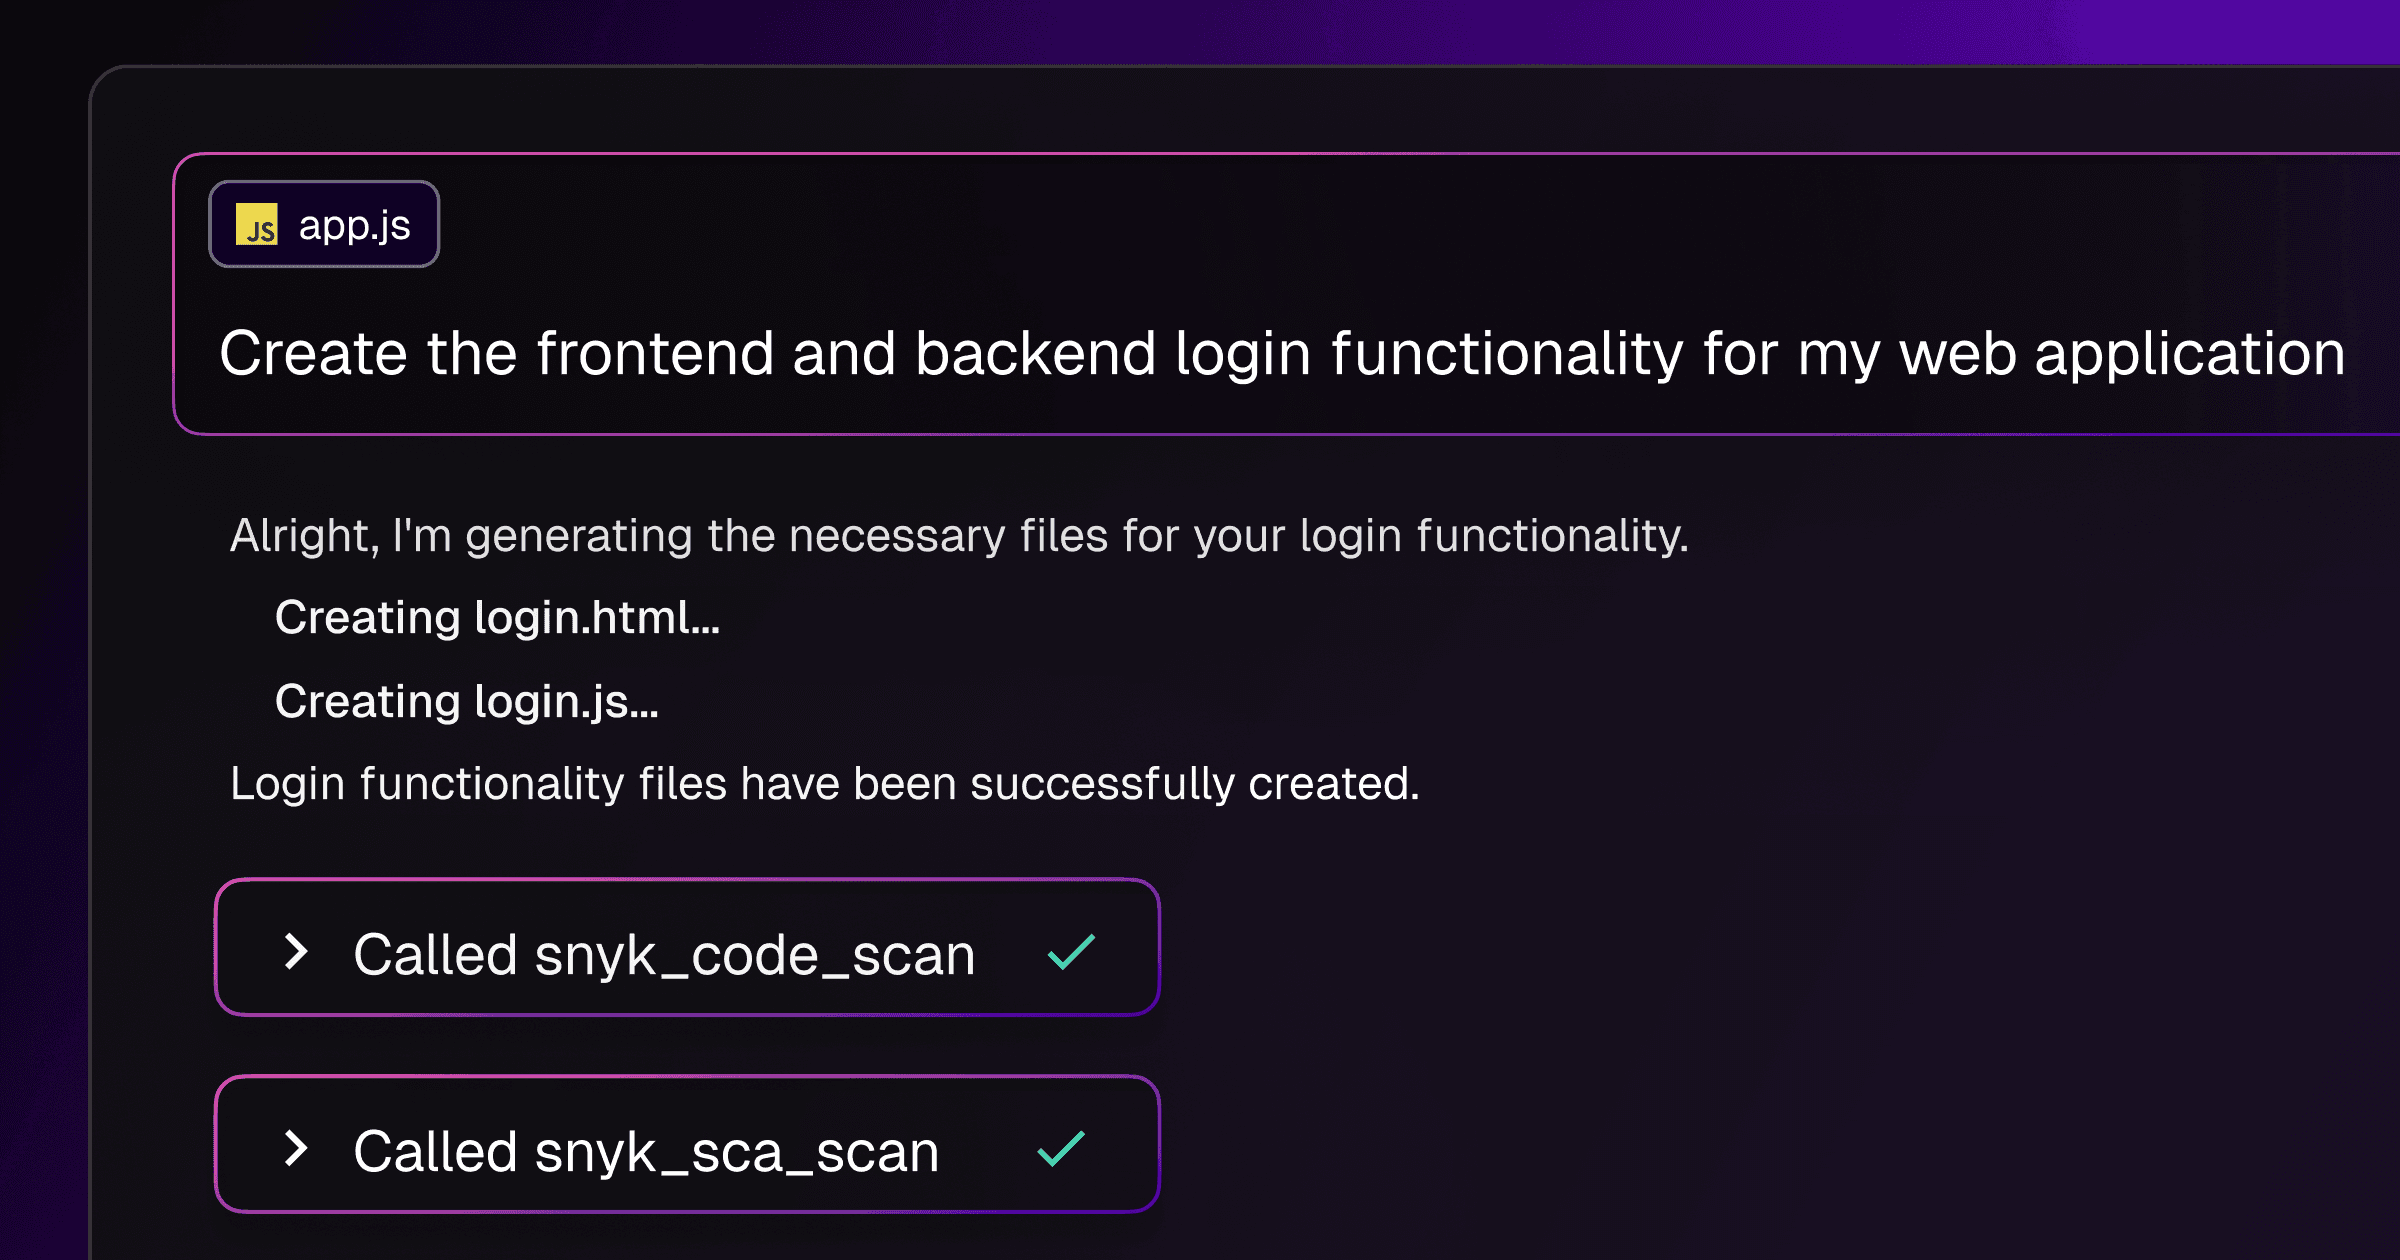Select the 'Called snyk_sca_scan' label

pos(646,1152)
